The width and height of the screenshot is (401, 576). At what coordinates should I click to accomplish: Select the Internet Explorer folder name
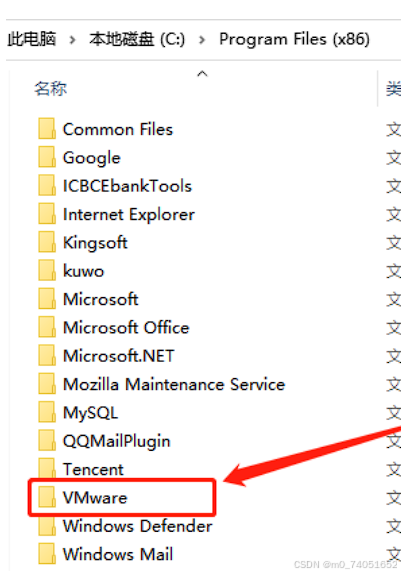pyautogui.click(x=129, y=215)
